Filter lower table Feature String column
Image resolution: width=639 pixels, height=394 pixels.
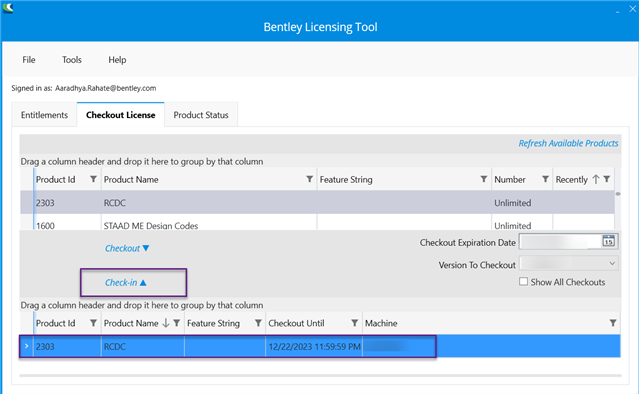258,323
